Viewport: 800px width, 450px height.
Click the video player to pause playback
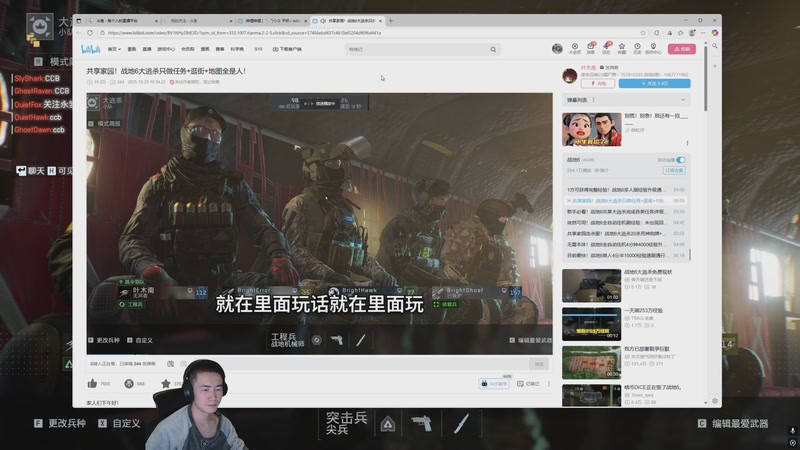coord(319,223)
